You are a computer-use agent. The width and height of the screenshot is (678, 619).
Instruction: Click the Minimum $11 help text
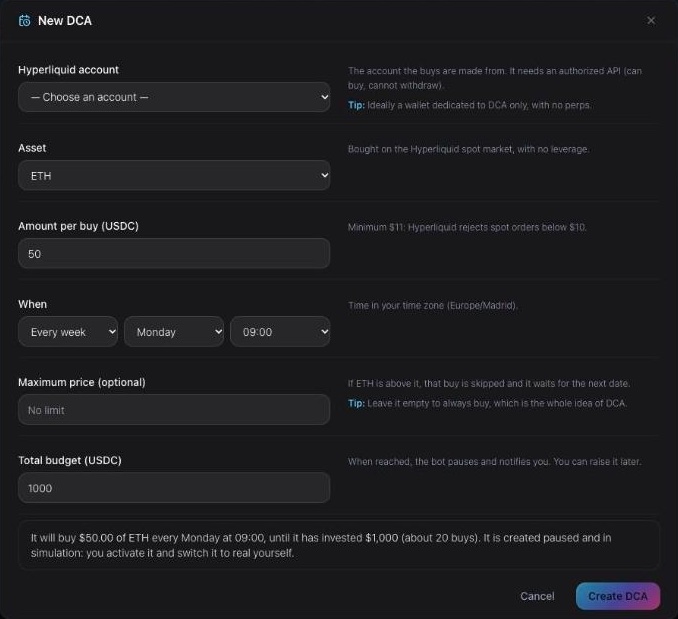point(467,227)
